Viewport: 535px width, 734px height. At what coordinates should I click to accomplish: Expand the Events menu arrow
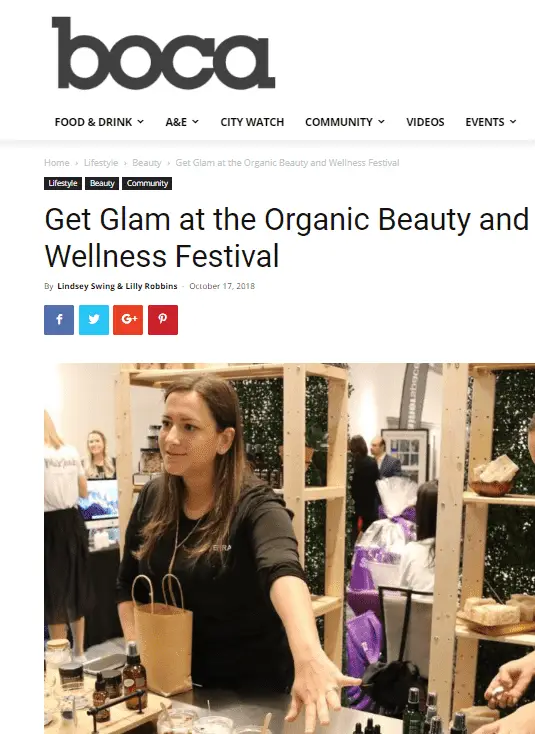[513, 122]
